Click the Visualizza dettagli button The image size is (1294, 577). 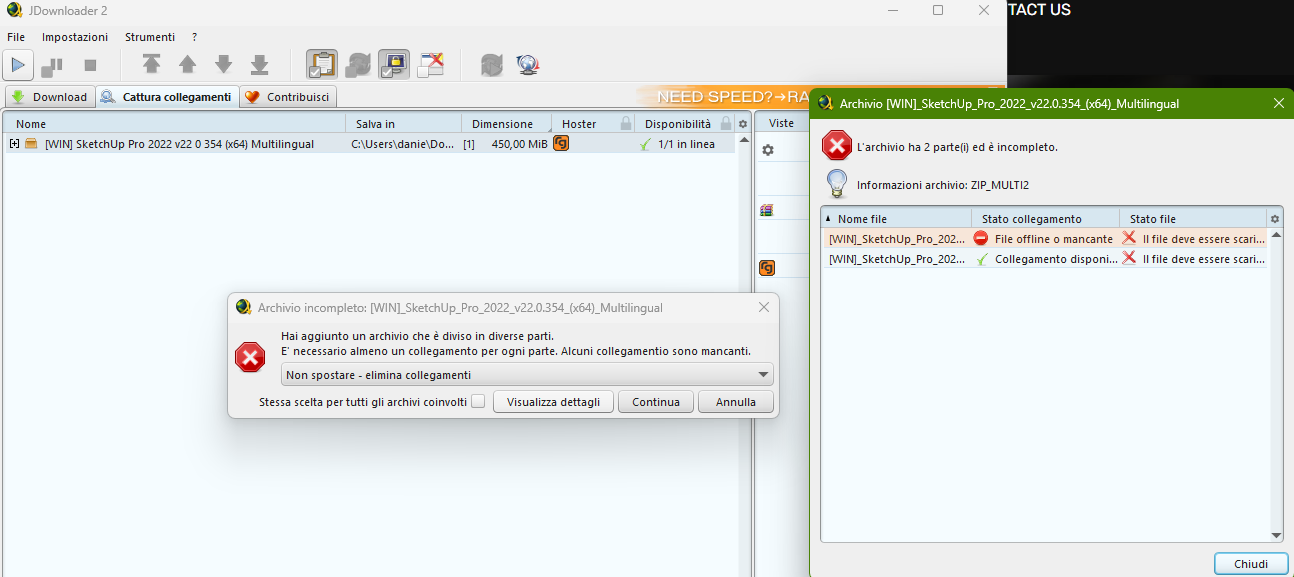553,402
